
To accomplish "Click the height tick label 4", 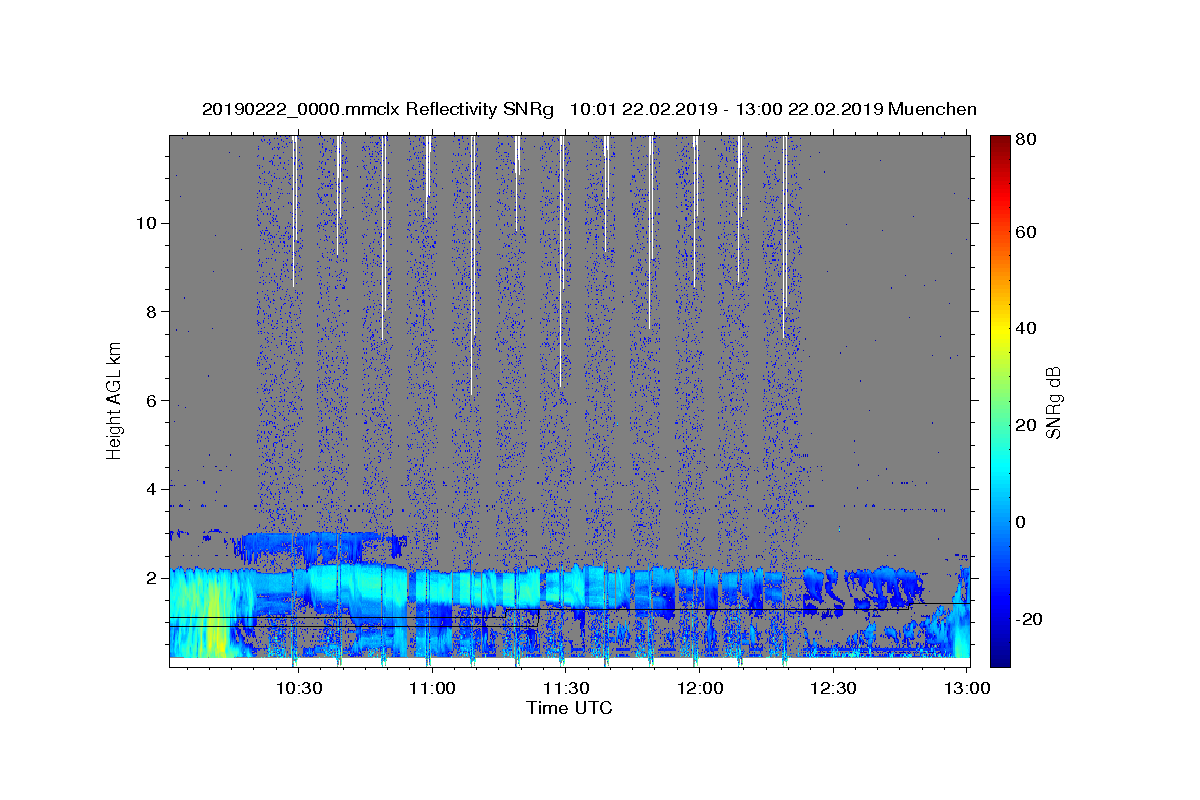I will pos(150,489).
